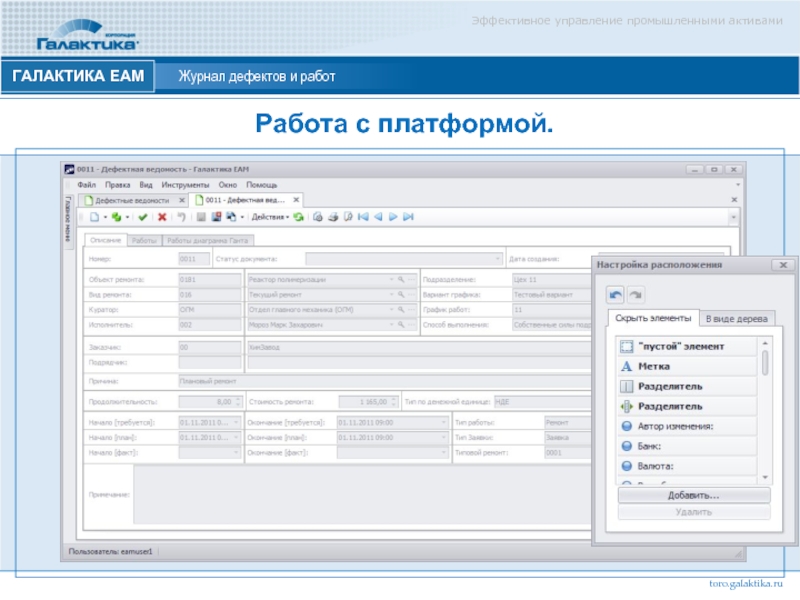Click the red X cancel icon
Screen dimensions: 800x600
(x=161, y=216)
